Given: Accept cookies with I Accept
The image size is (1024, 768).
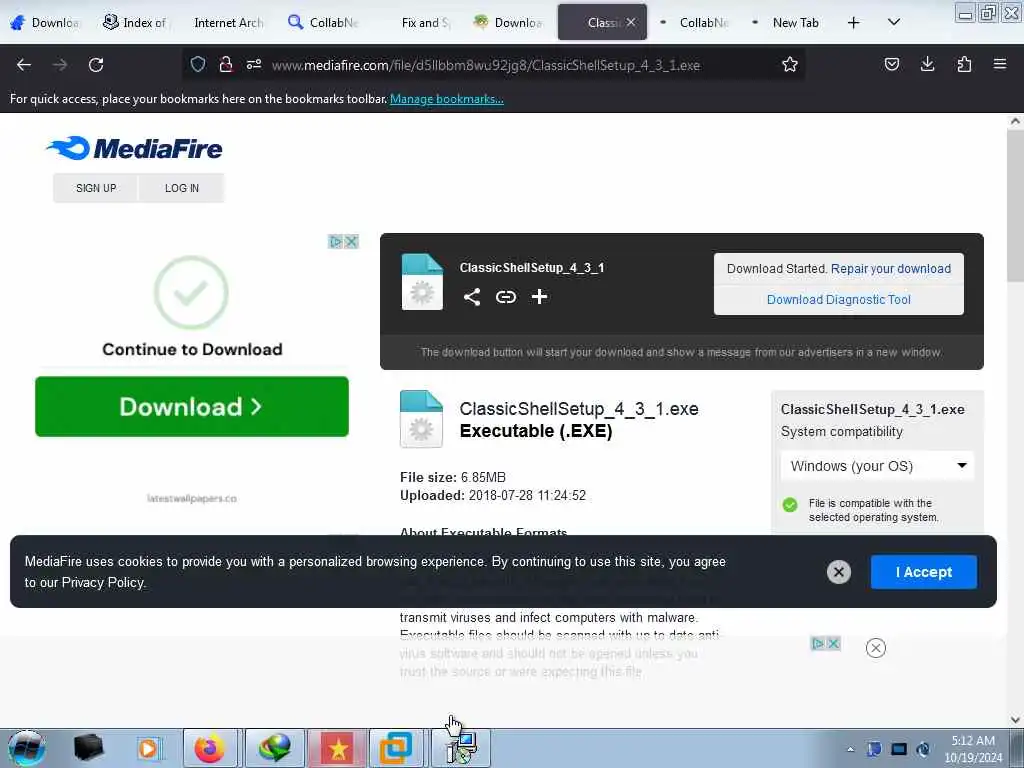Looking at the screenshot, I should (x=923, y=572).
